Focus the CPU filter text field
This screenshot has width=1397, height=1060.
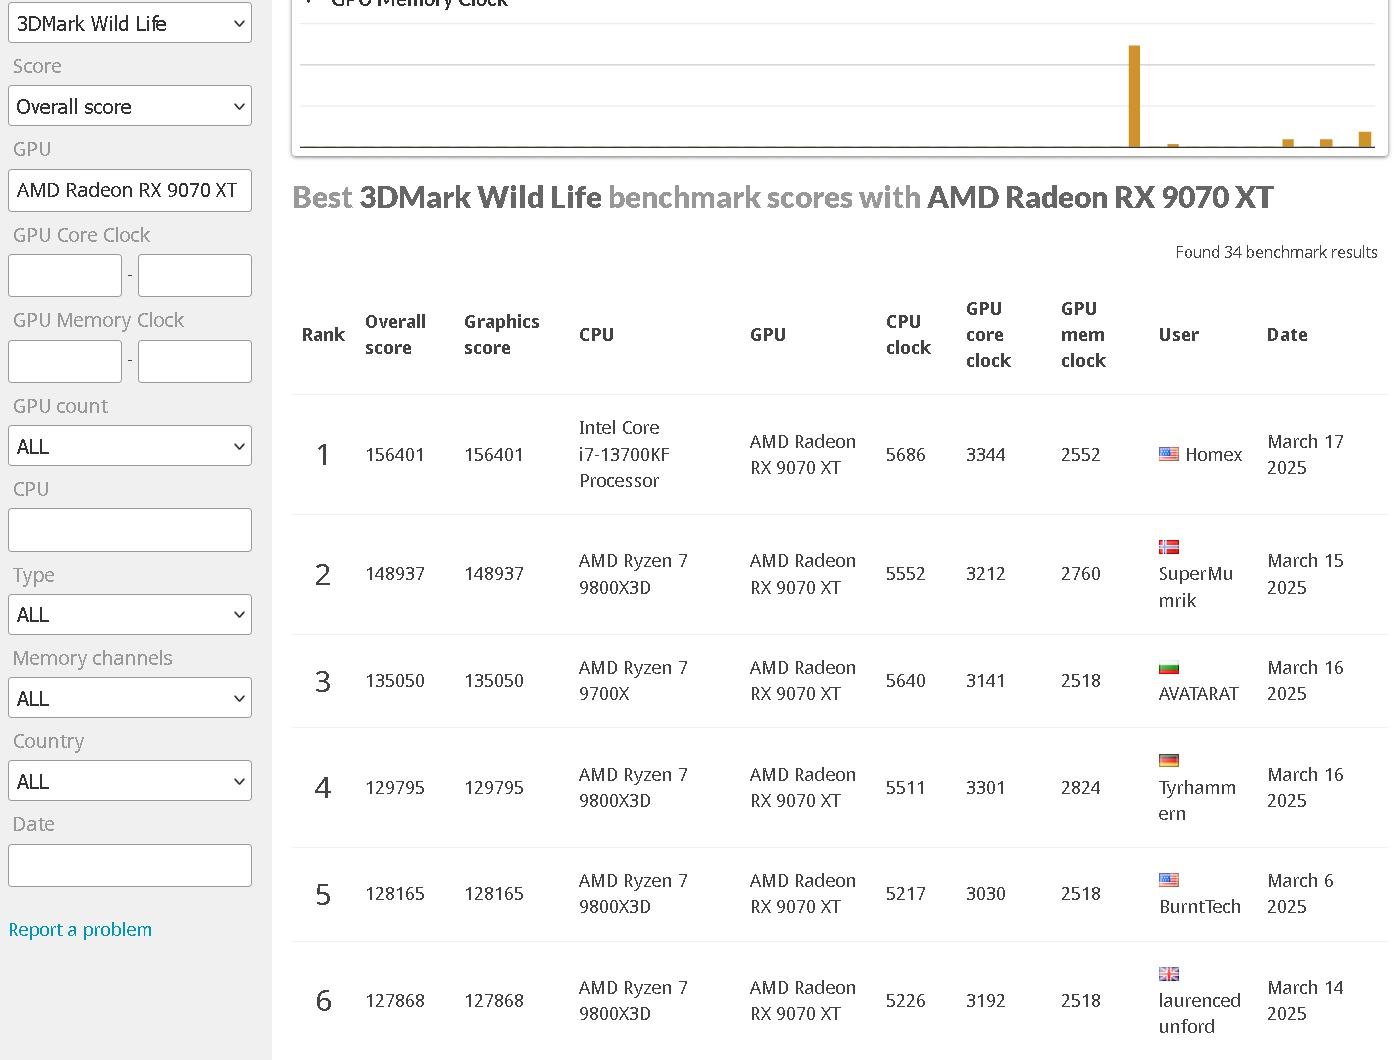click(x=130, y=530)
